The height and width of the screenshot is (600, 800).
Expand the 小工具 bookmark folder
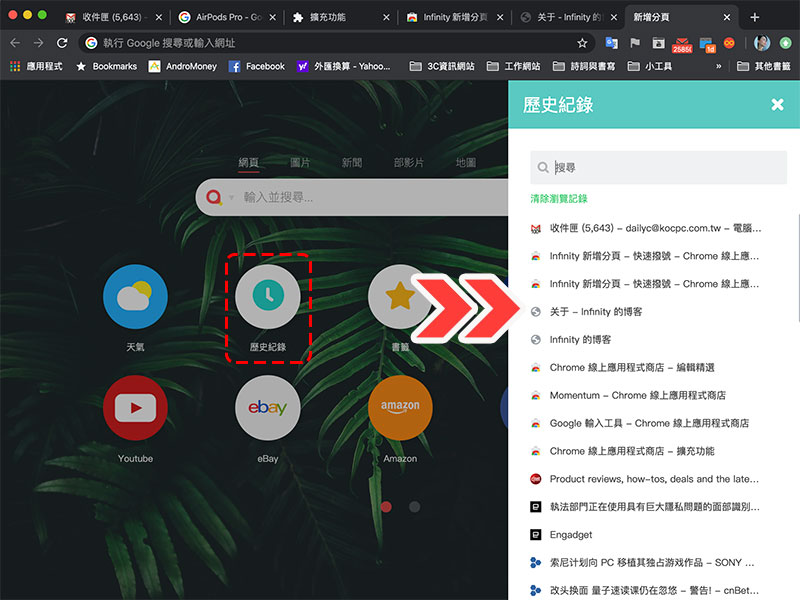tap(649, 66)
